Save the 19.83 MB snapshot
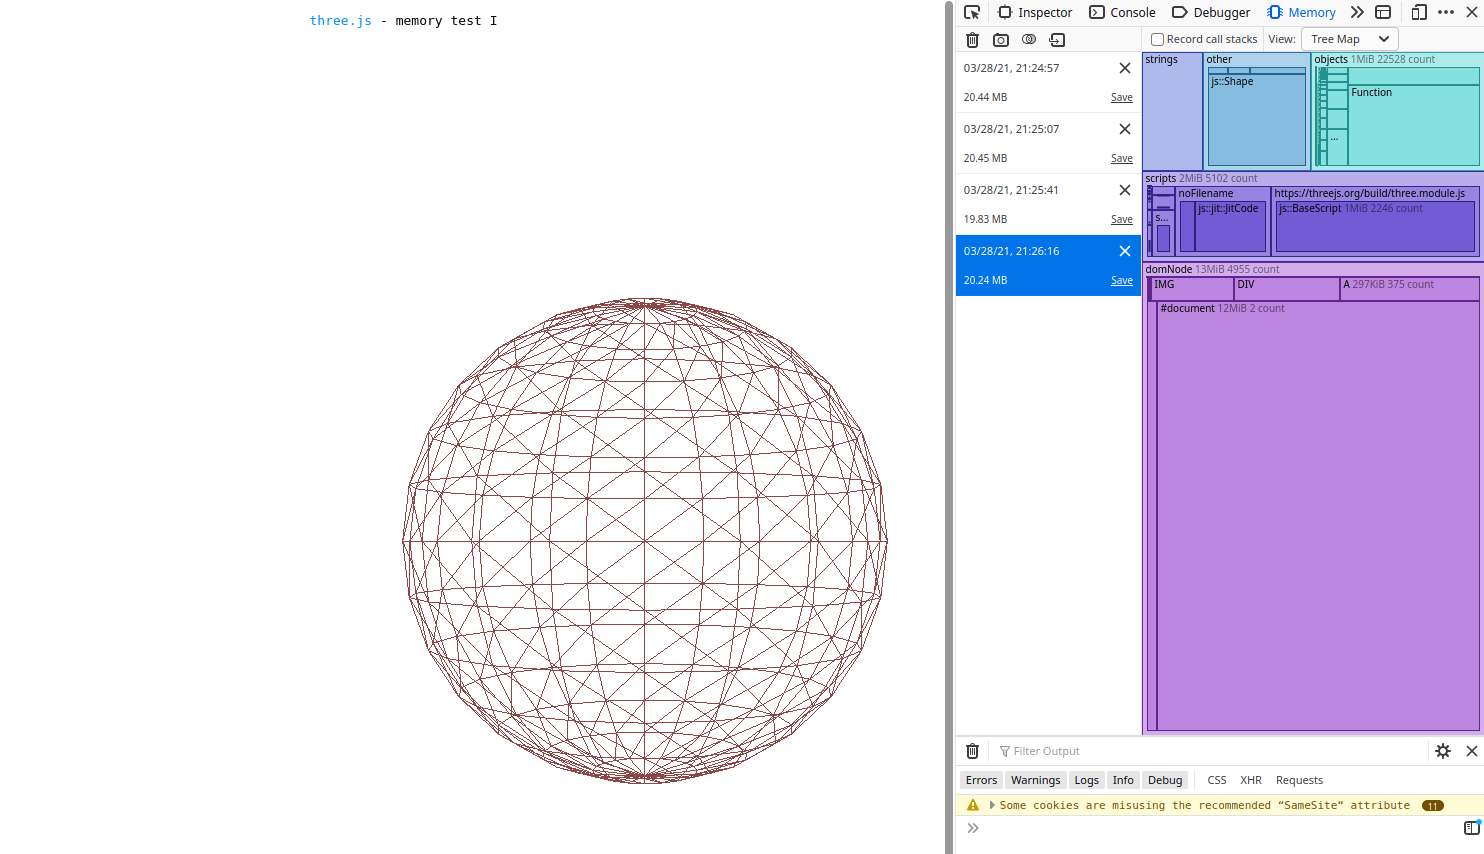This screenshot has width=1484, height=854. (x=1122, y=219)
